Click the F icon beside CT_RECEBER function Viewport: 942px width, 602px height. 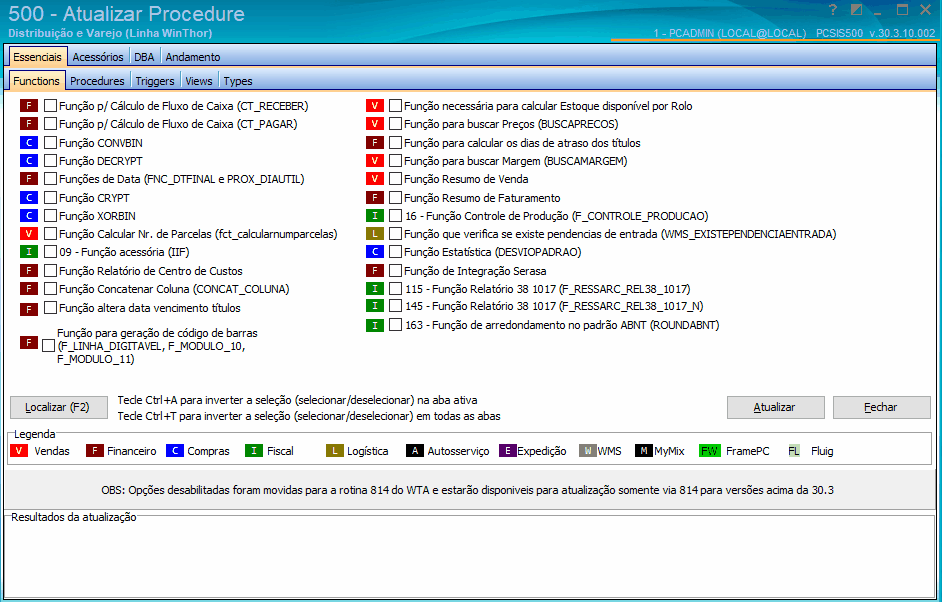tap(29, 106)
